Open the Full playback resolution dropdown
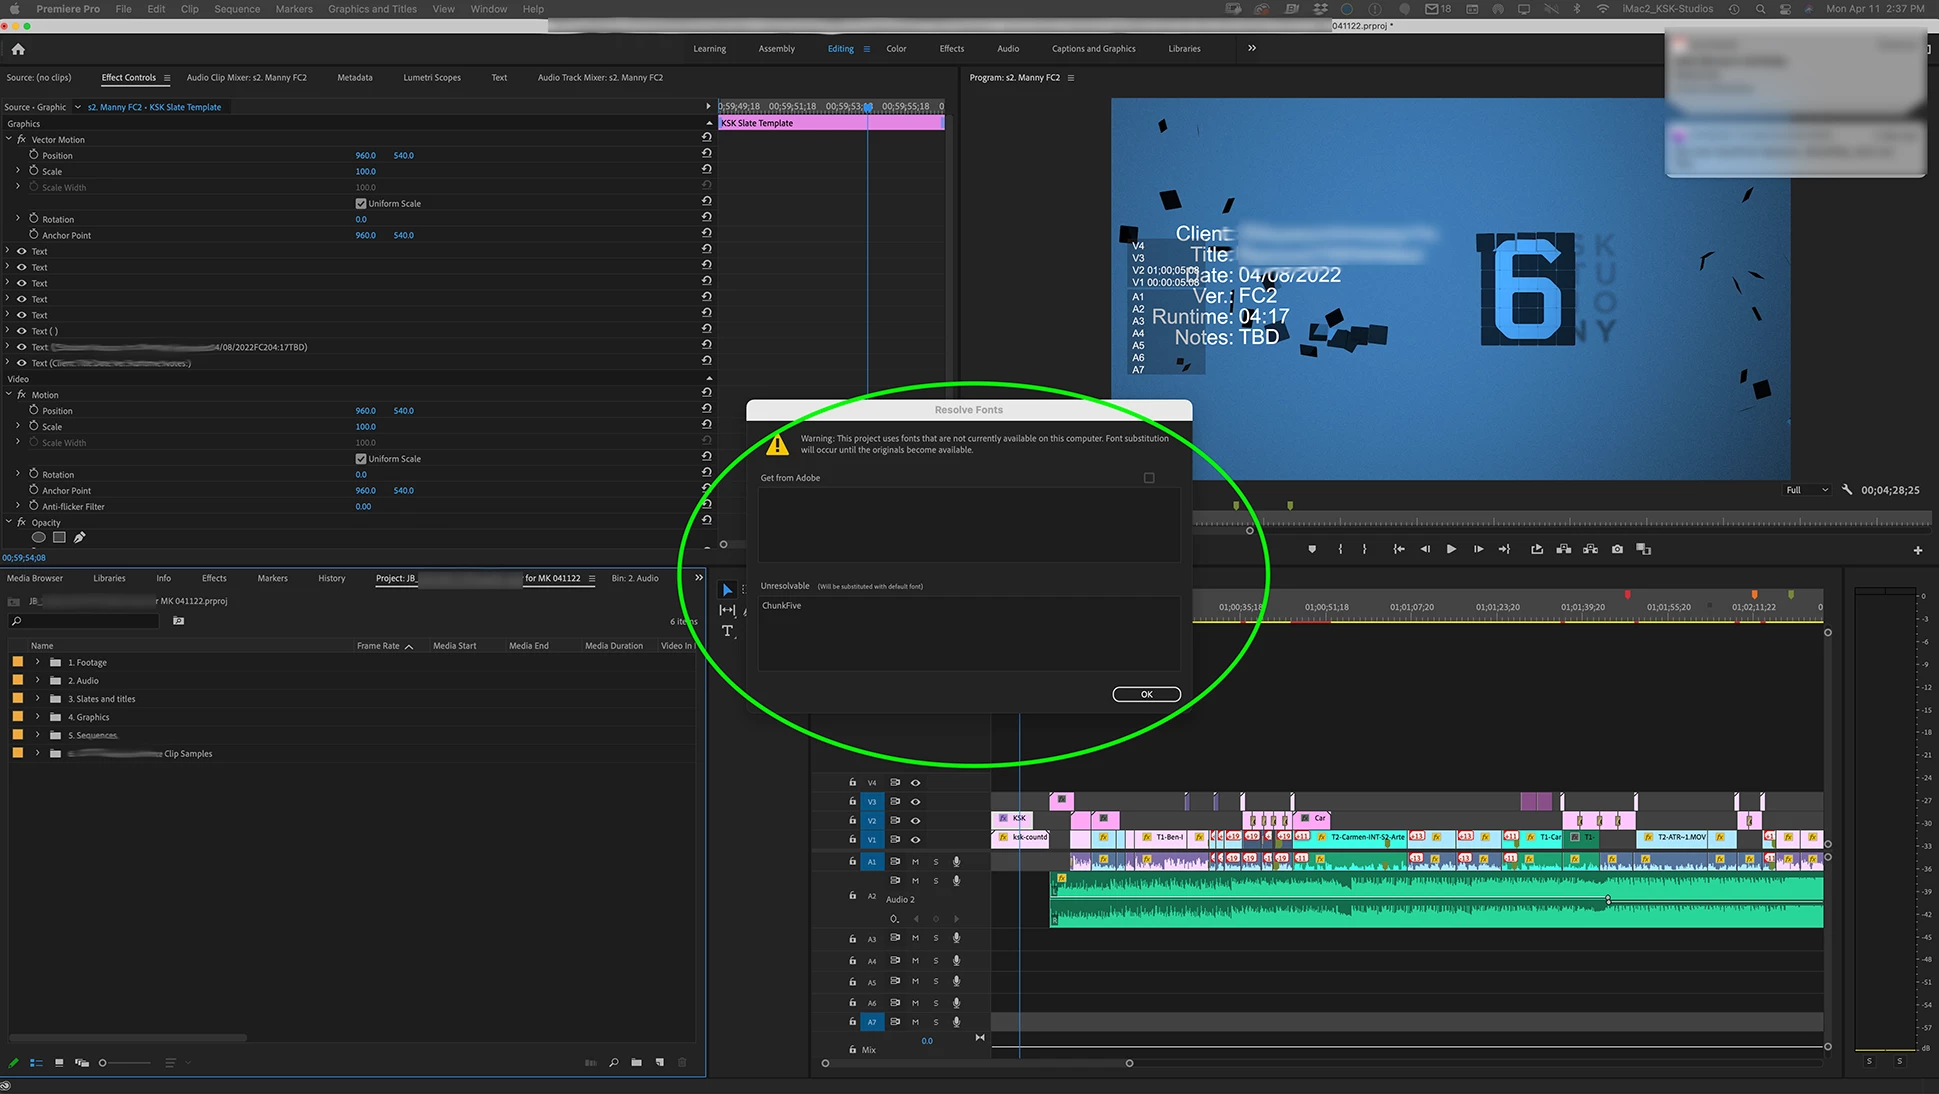1939x1094 pixels. (1806, 490)
